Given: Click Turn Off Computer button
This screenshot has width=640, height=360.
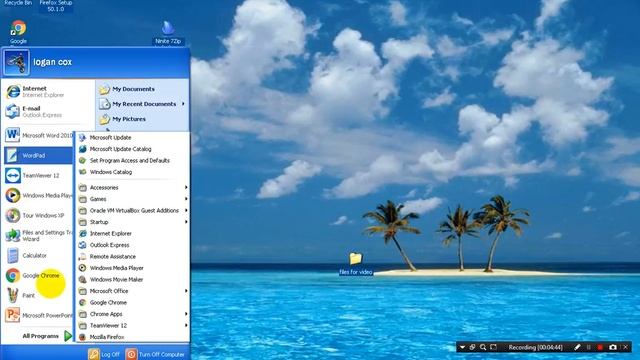Looking at the screenshot, I should [156, 354].
